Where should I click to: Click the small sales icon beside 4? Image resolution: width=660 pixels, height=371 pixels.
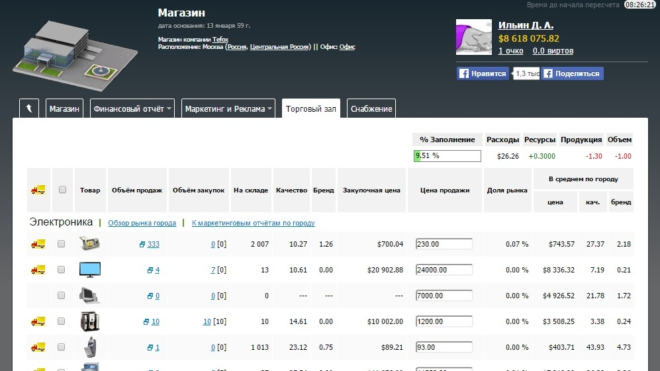click(149, 270)
